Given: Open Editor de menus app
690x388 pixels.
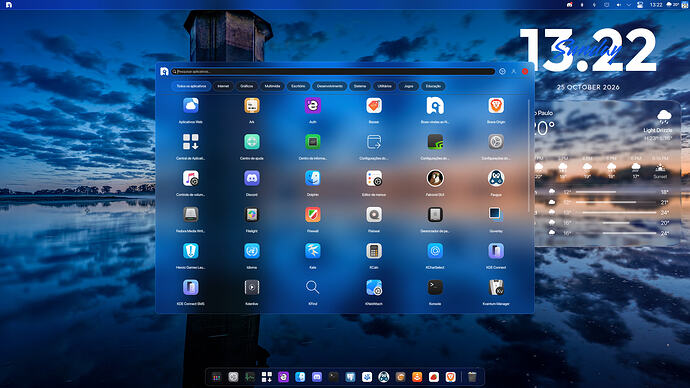Looking at the screenshot, I should tap(374, 179).
